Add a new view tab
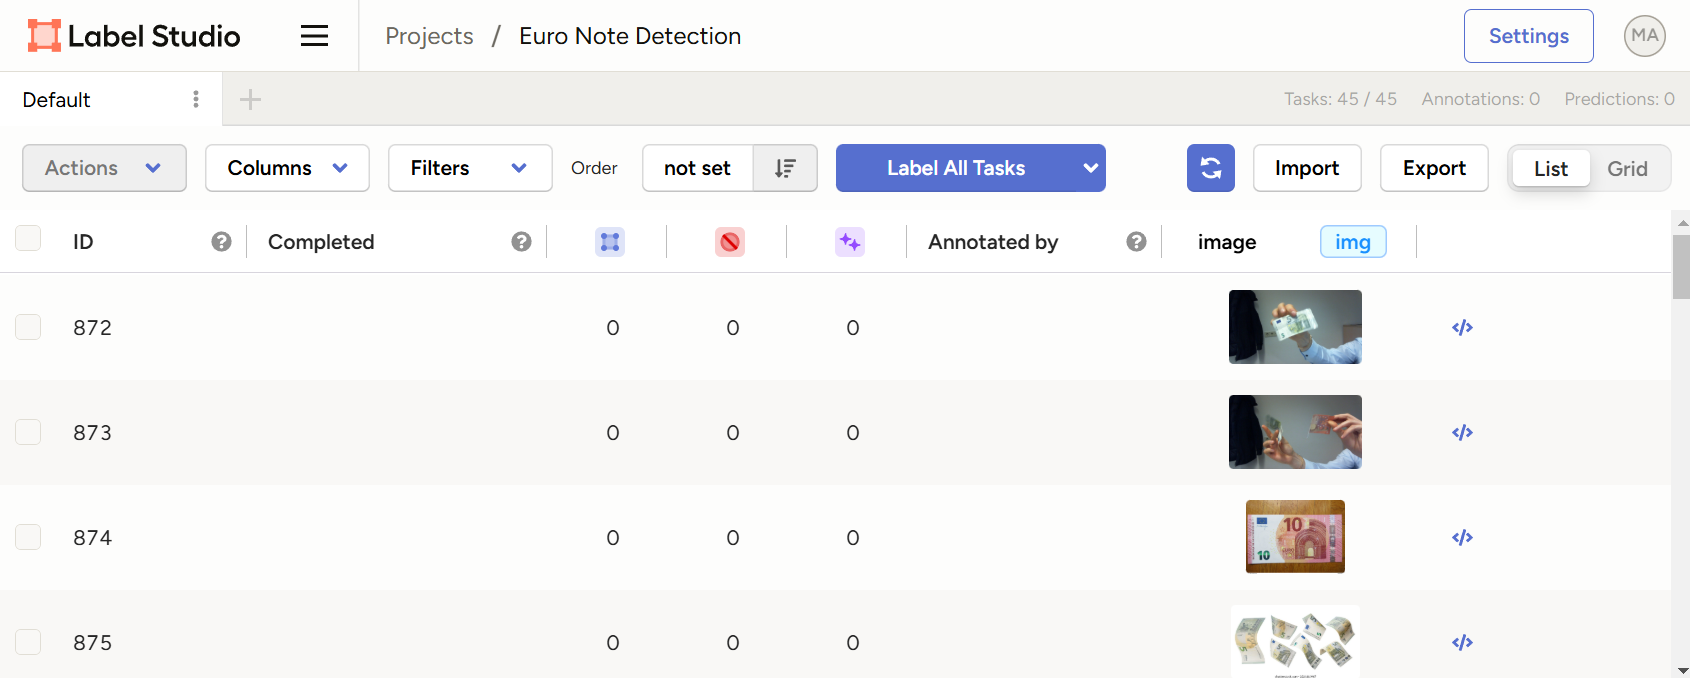The width and height of the screenshot is (1690, 678). 250,99
